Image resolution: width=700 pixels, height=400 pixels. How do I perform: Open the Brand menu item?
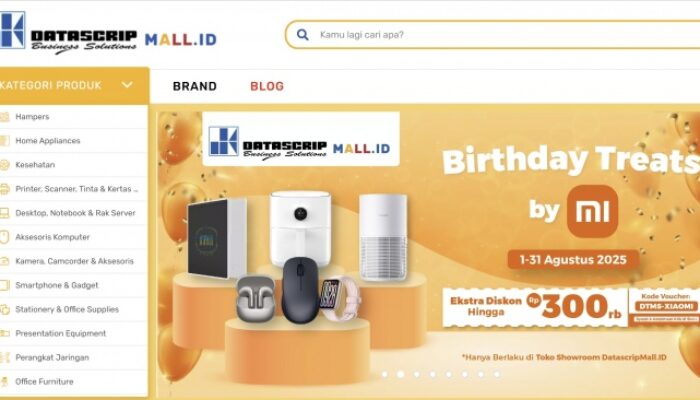pyautogui.click(x=195, y=86)
